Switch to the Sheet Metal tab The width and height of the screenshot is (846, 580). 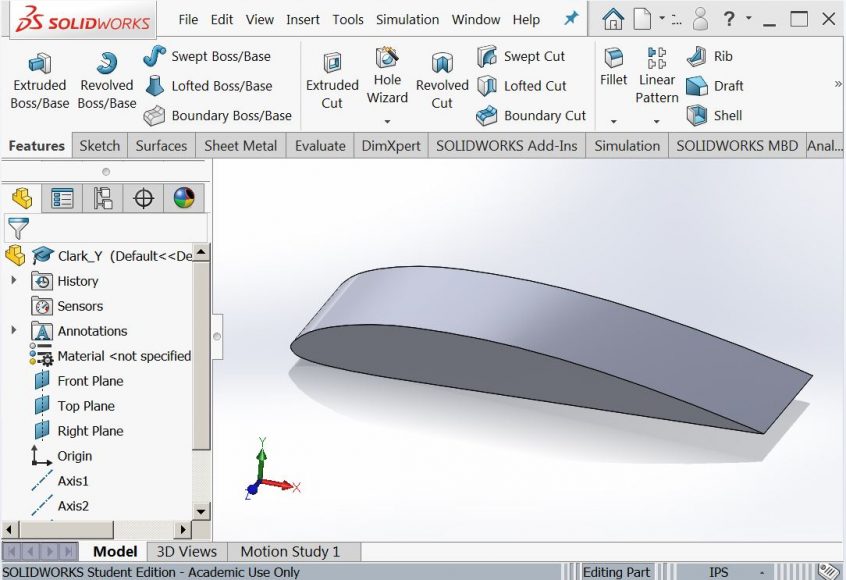click(x=240, y=146)
